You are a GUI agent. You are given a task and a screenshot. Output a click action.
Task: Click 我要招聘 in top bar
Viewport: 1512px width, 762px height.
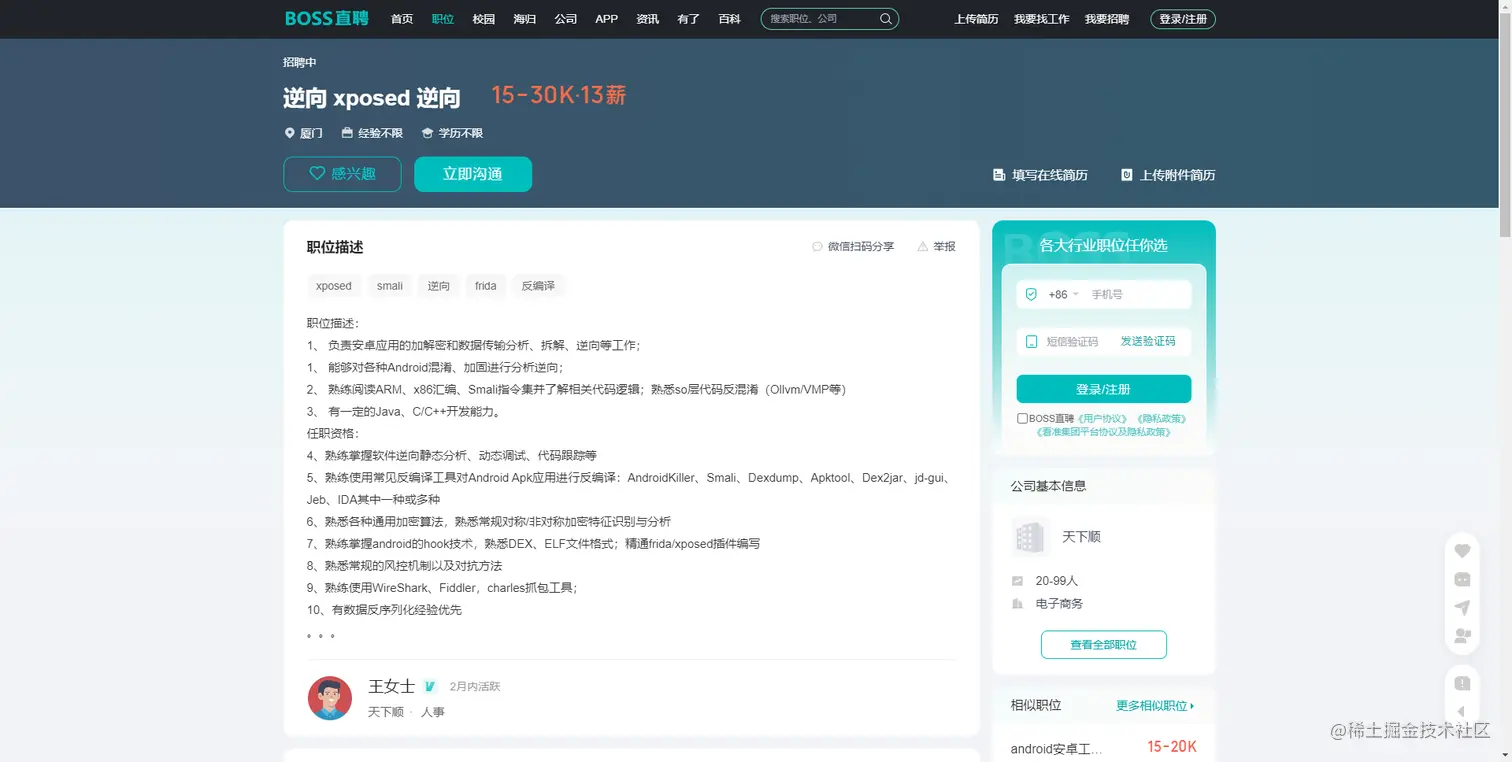click(x=1107, y=19)
